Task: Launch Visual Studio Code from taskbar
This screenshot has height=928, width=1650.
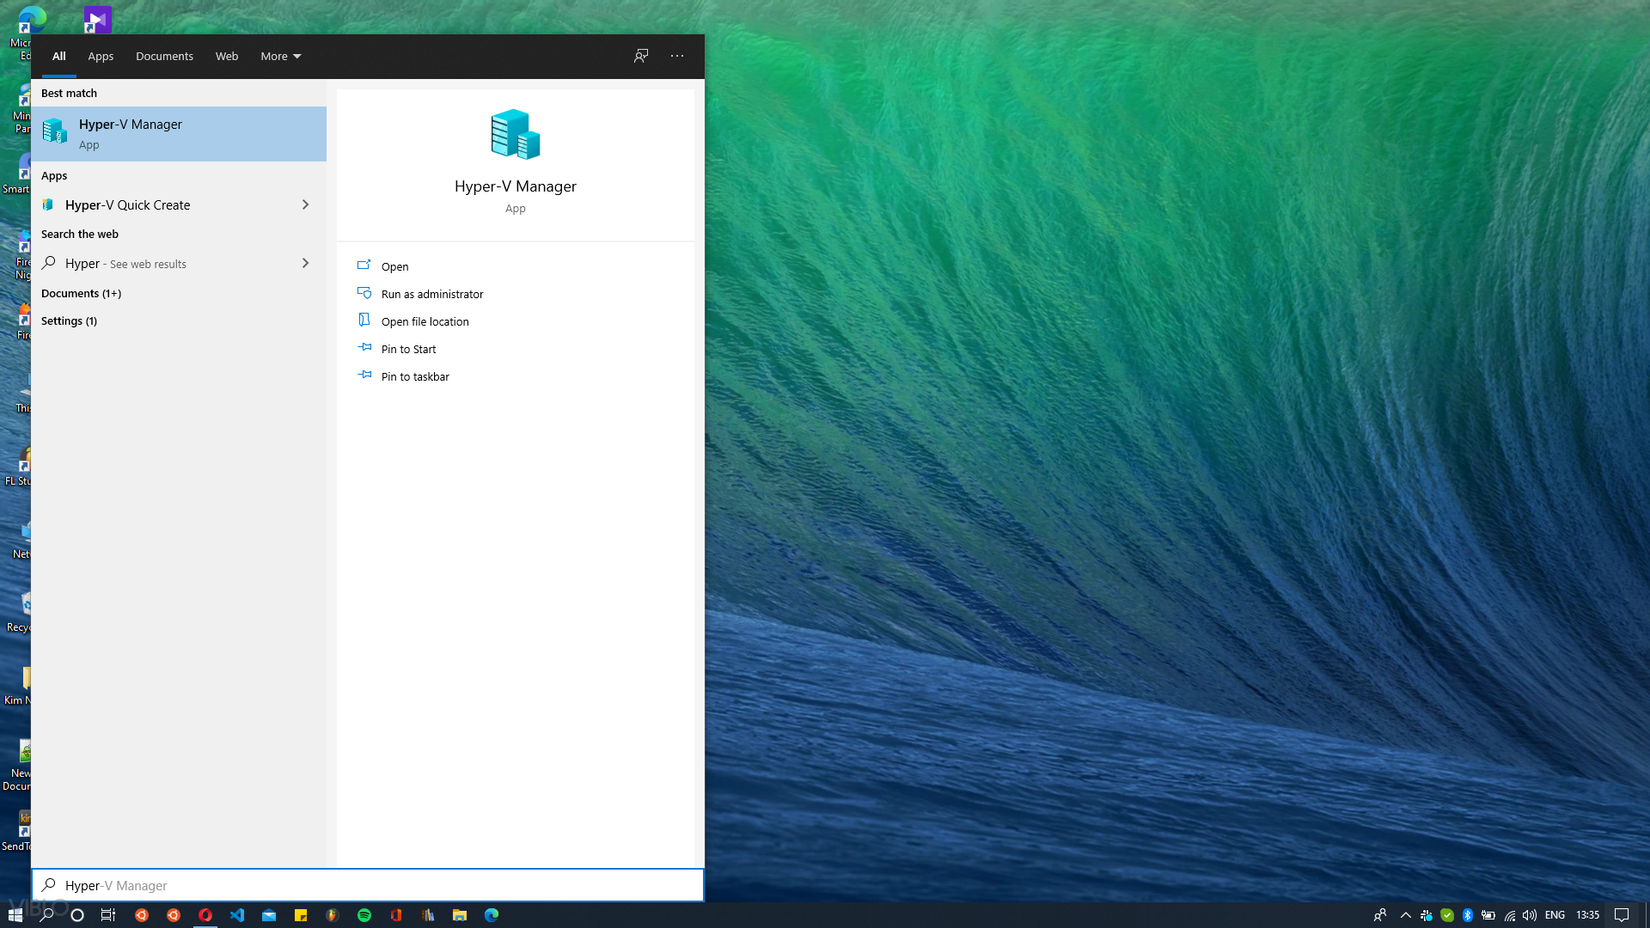Action: [x=237, y=915]
